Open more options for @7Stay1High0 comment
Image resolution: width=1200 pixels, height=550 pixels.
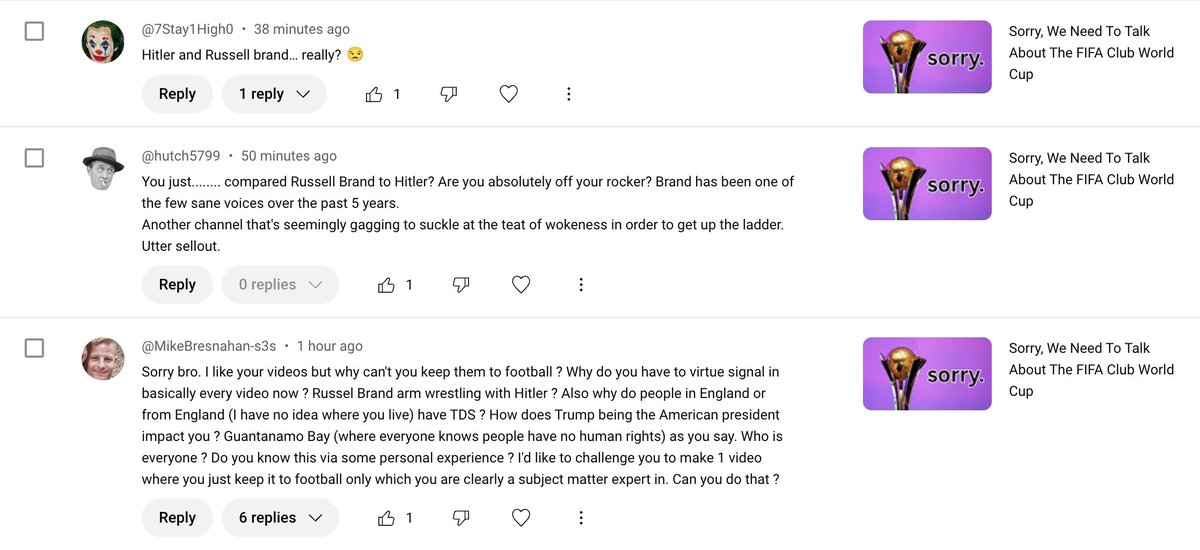pos(568,94)
